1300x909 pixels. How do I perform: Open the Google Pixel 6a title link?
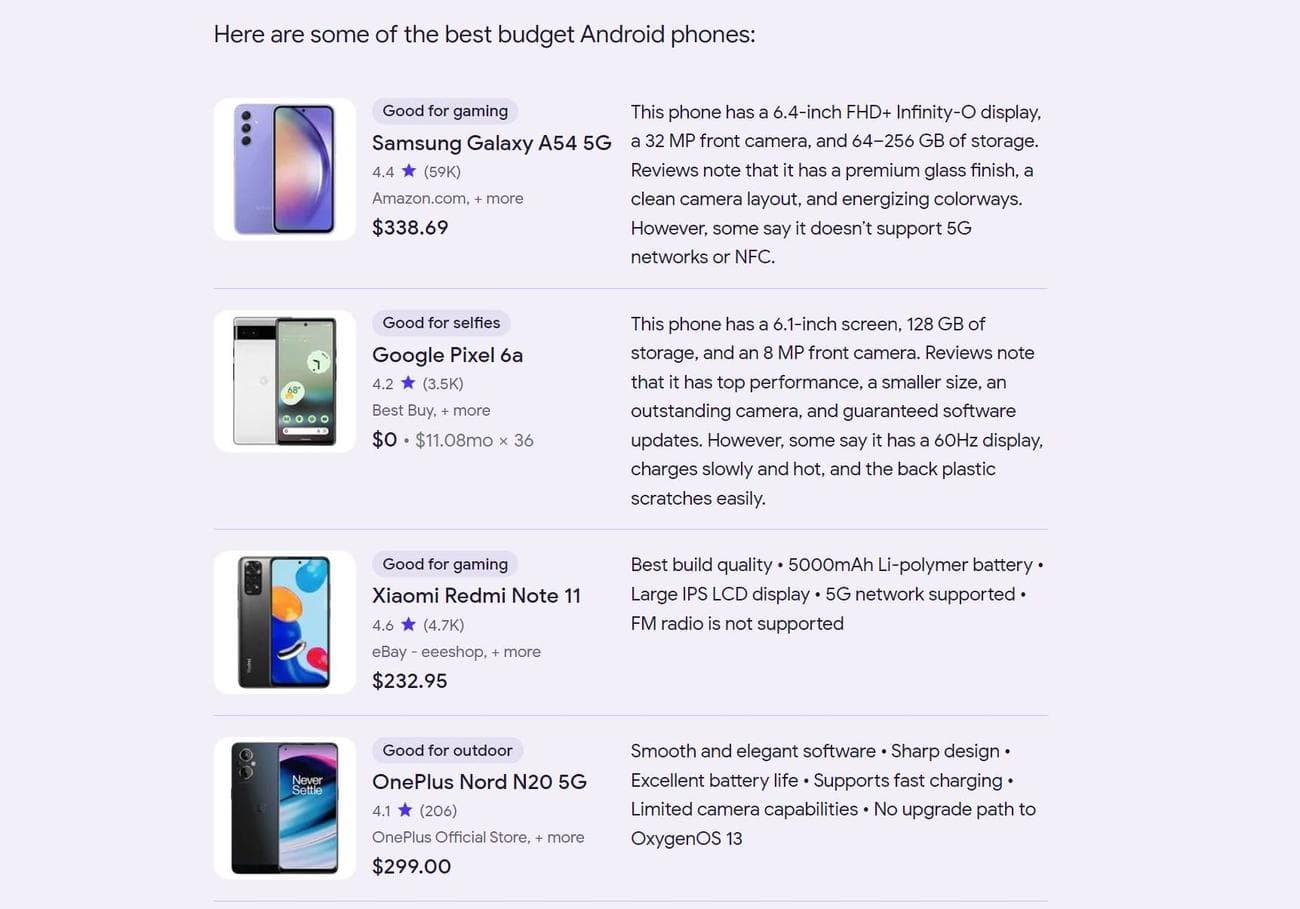pyautogui.click(x=447, y=355)
